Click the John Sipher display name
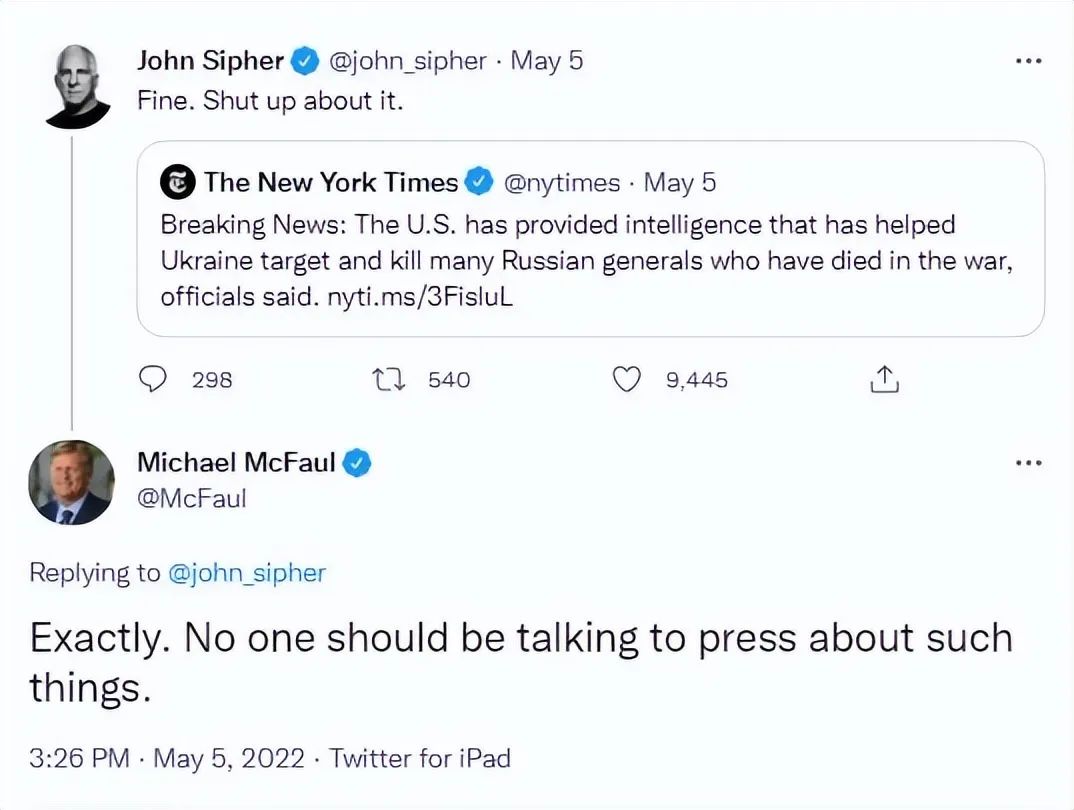Image resolution: width=1074 pixels, height=810 pixels. (210, 61)
